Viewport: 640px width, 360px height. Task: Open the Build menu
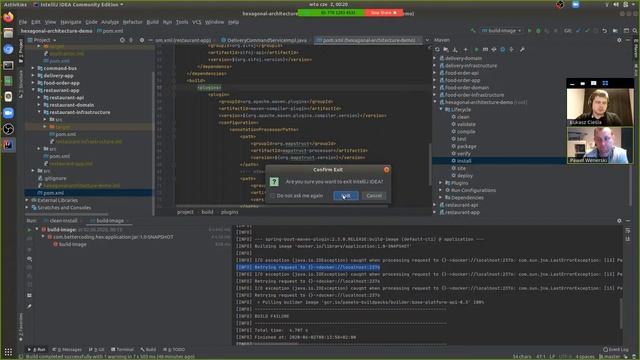(153, 22)
